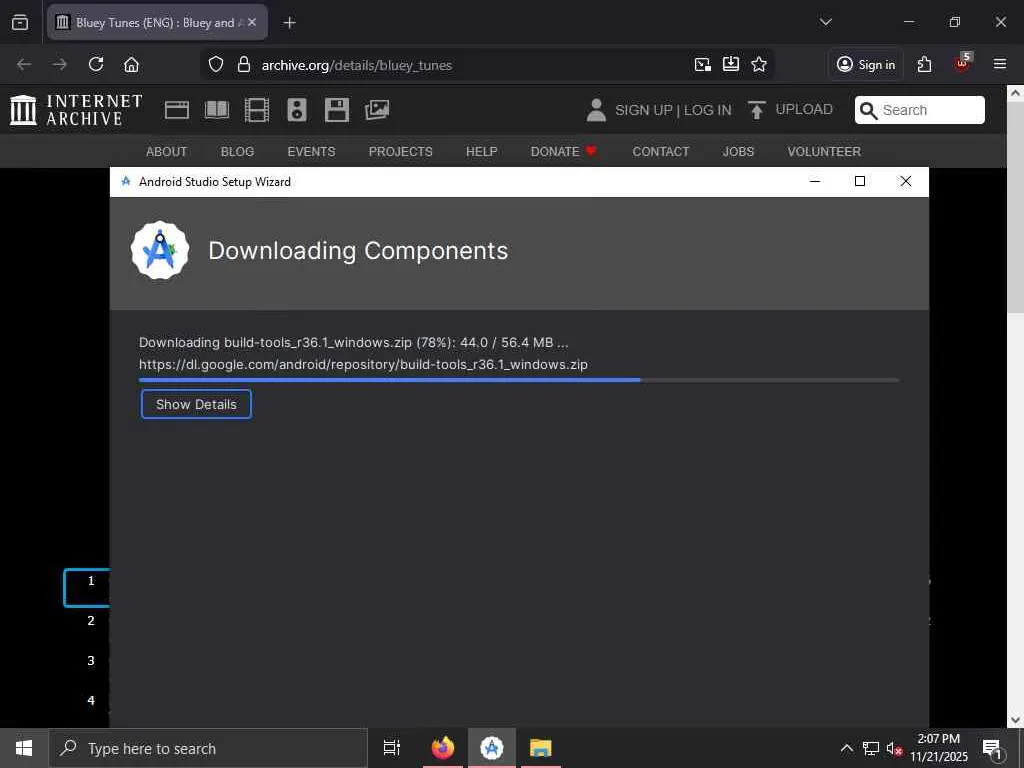Click the muted volume icon in the tray

[894, 748]
